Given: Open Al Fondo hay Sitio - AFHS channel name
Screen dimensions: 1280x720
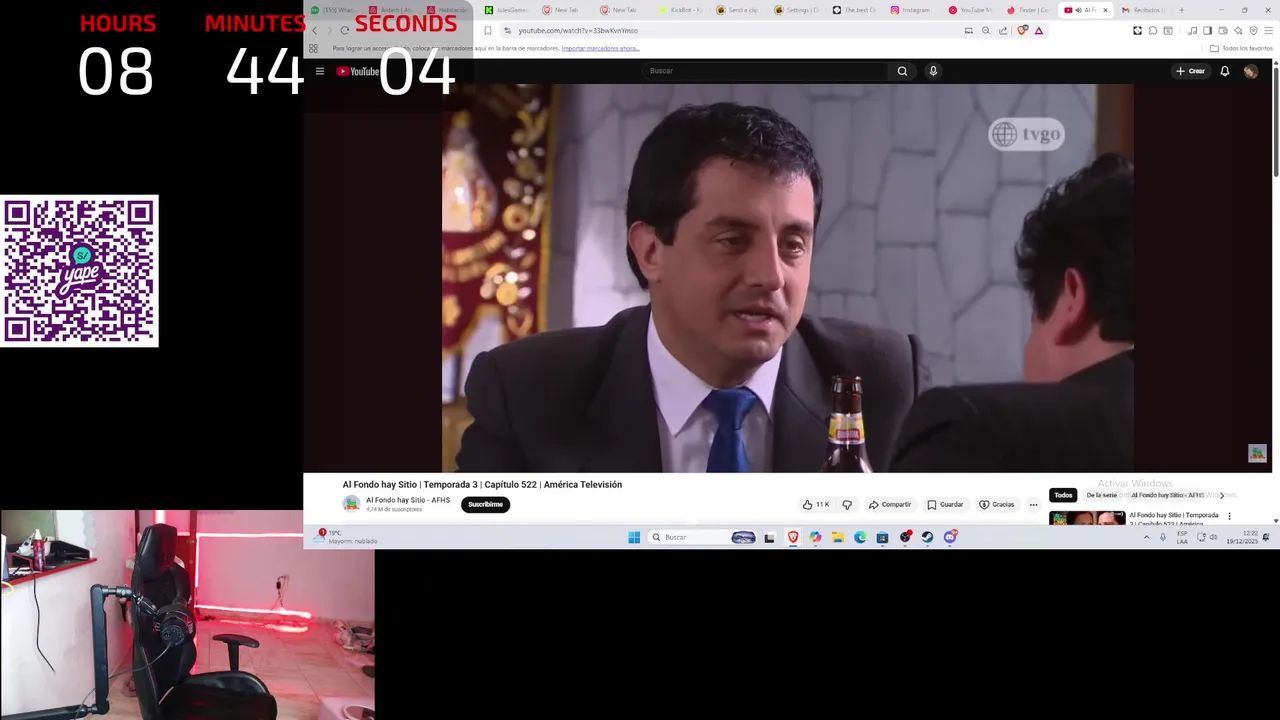Looking at the screenshot, I should pyautogui.click(x=408, y=500).
